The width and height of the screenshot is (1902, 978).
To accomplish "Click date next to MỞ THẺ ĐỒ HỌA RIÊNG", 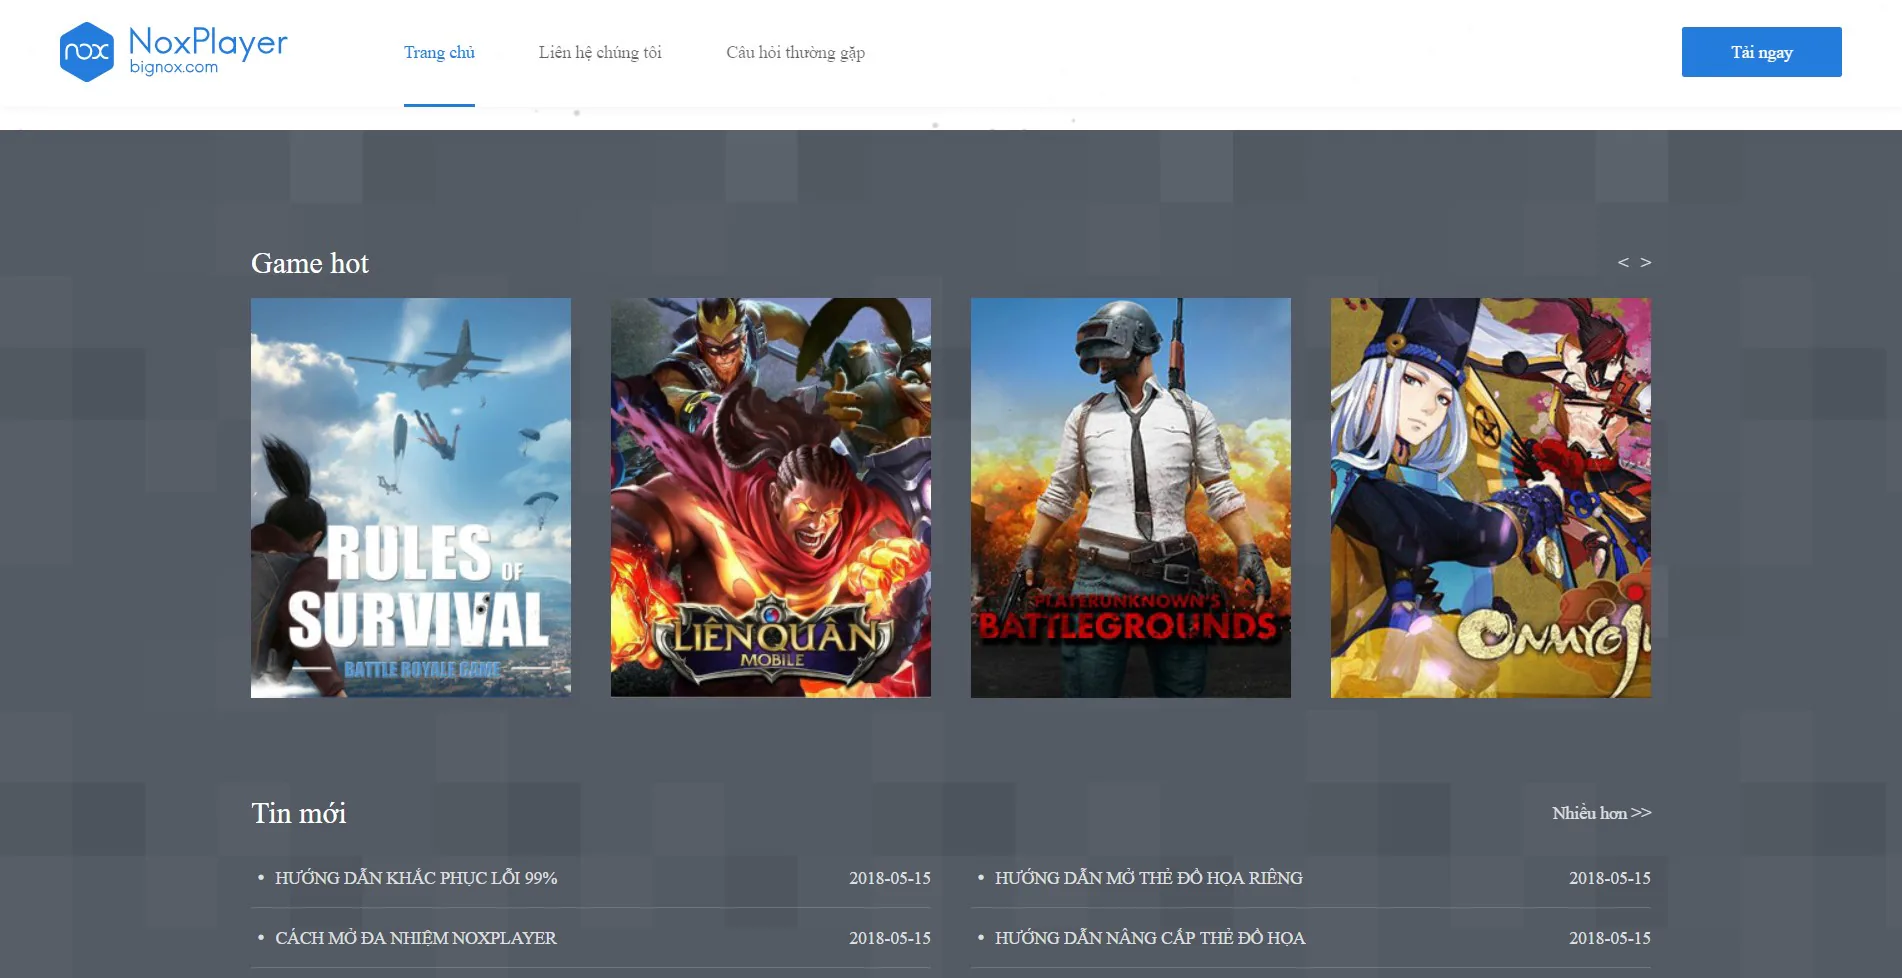I will coord(1610,878).
